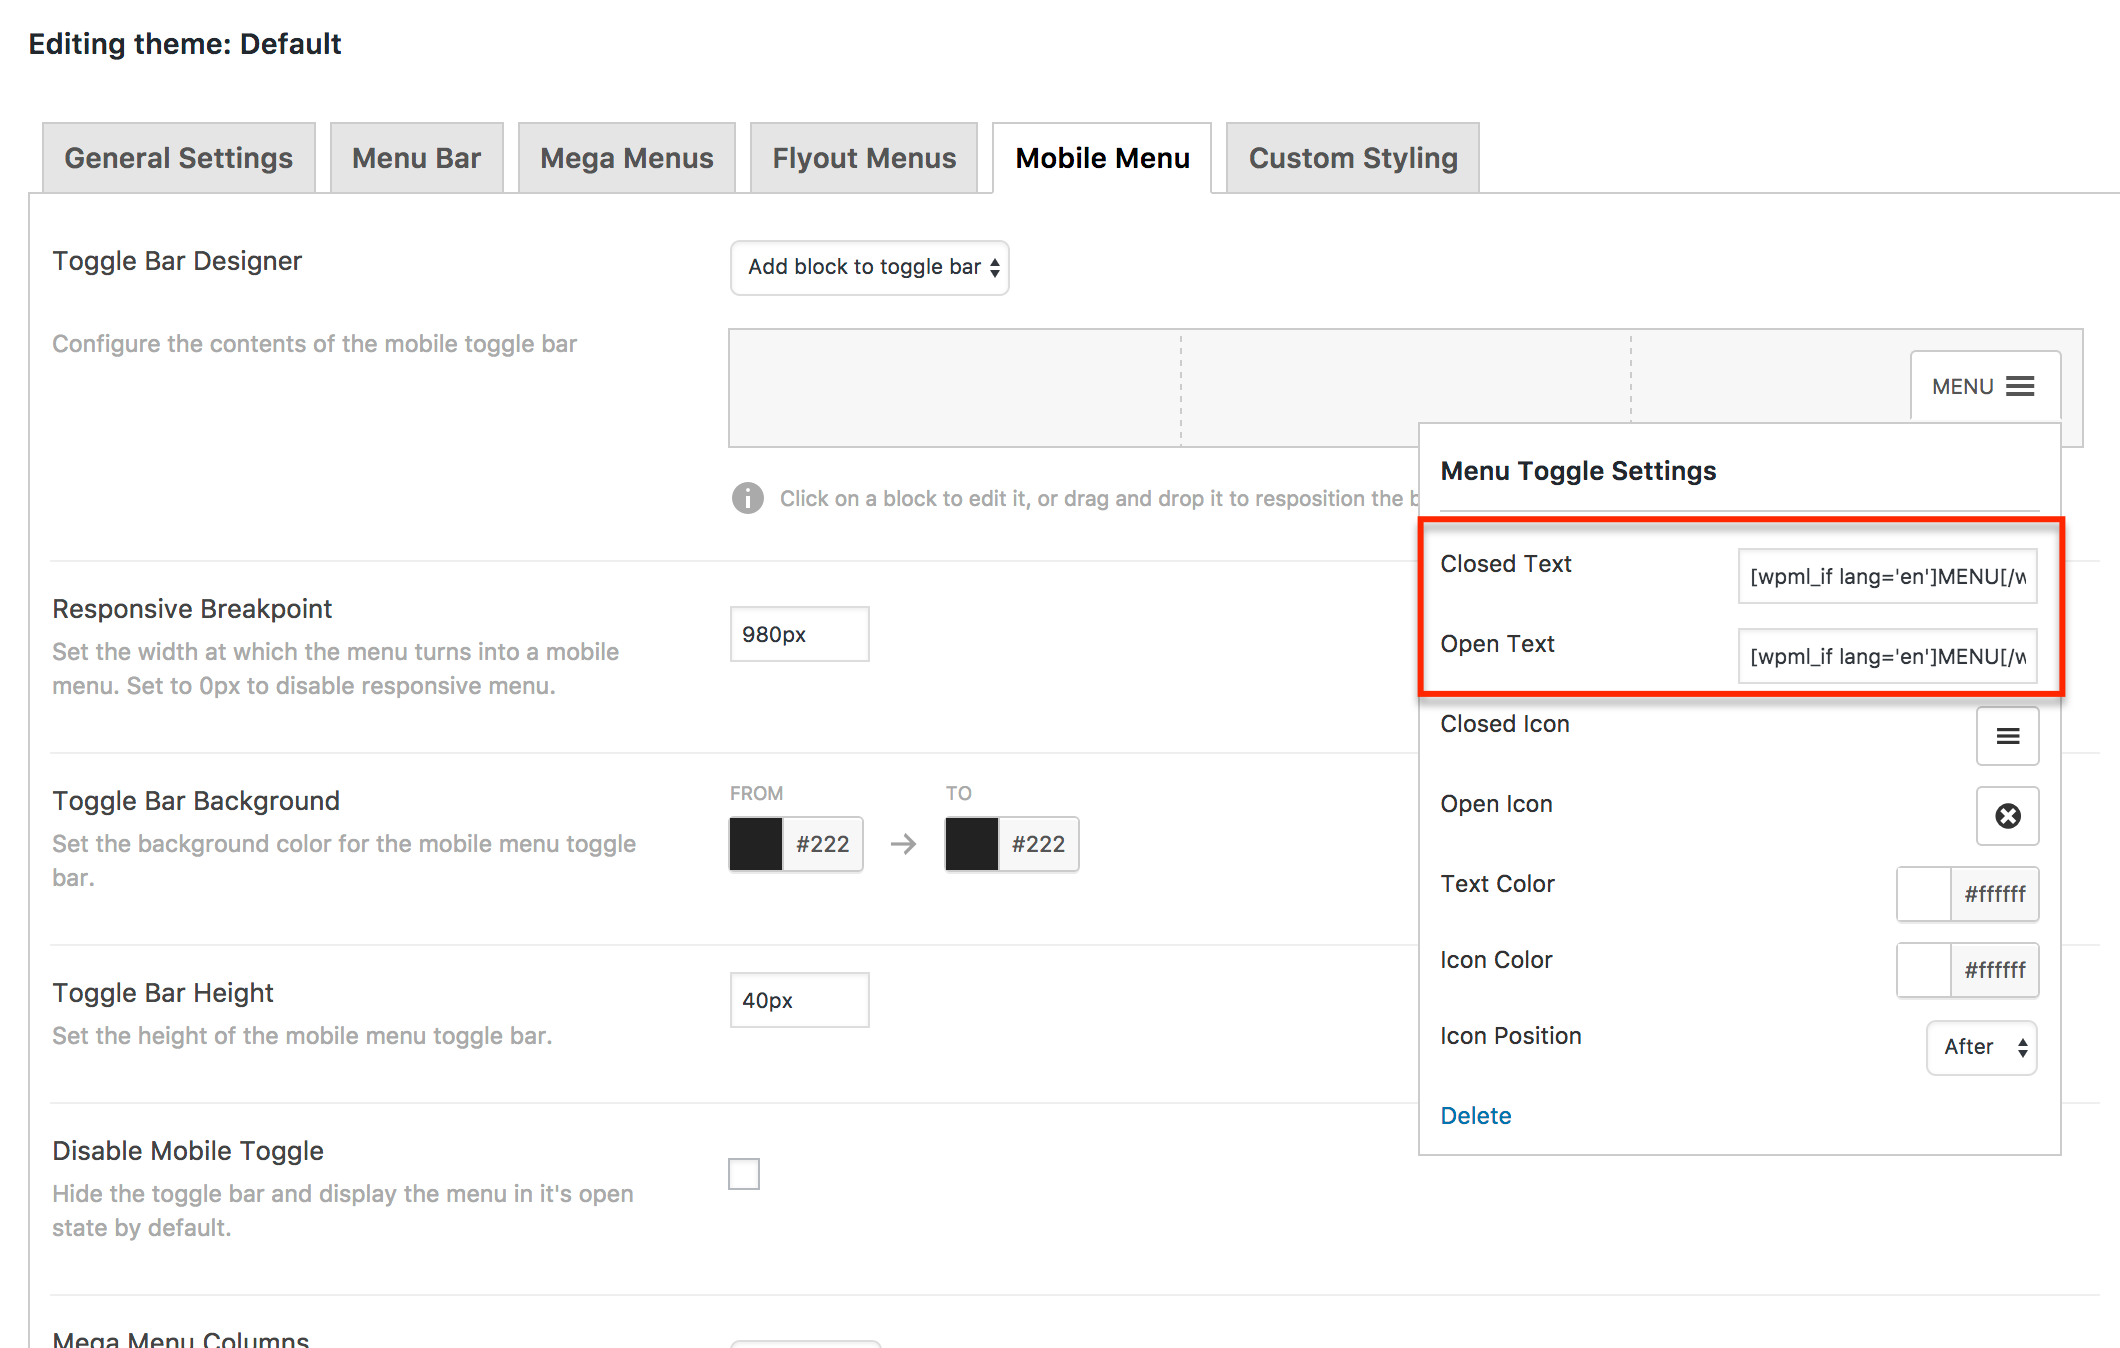Click the arrow between background color pickers

tap(903, 844)
